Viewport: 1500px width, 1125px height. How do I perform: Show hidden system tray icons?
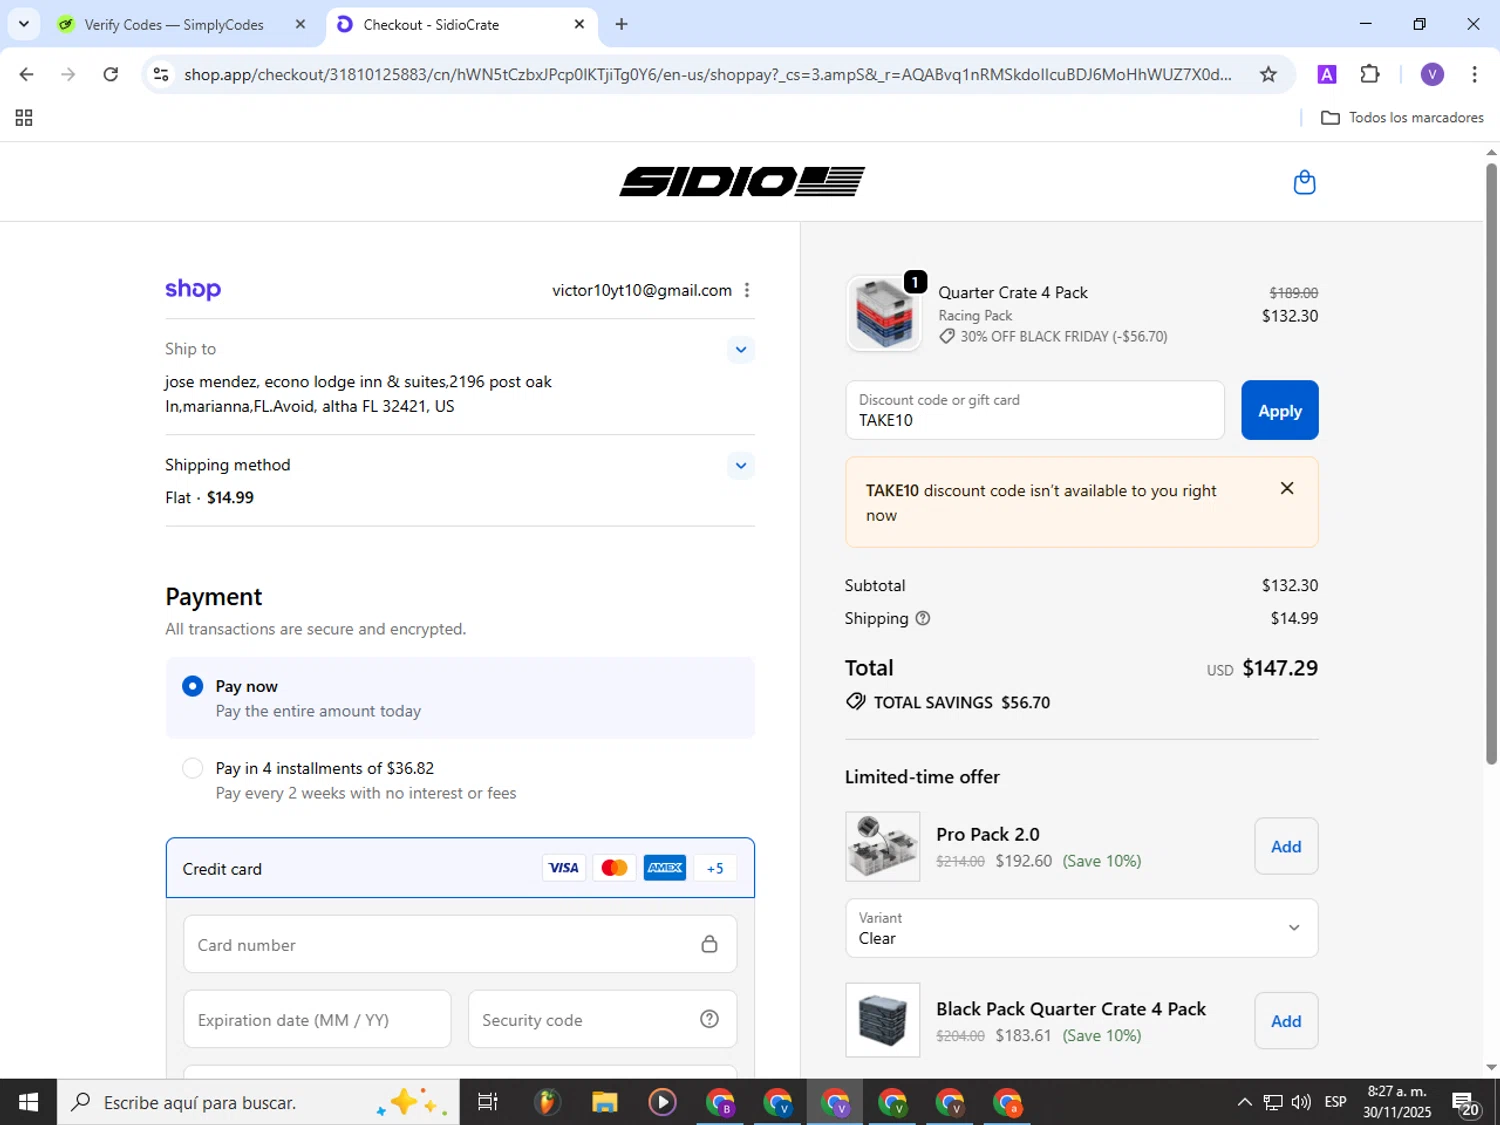tap(1244, 1102)
